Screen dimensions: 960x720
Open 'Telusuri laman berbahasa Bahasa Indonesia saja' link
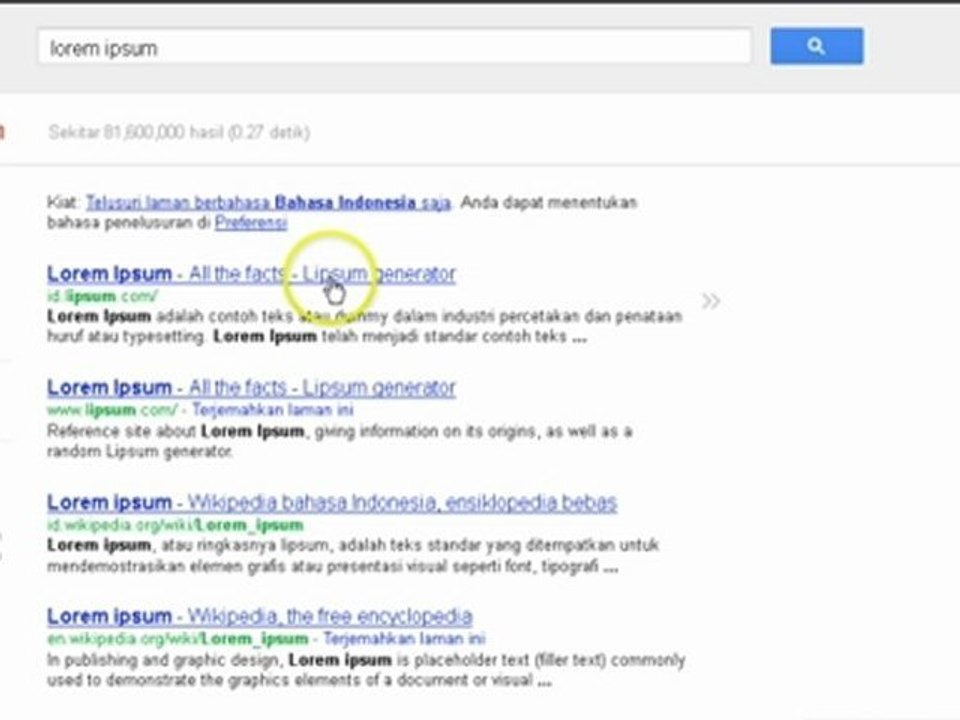(268, 202)
